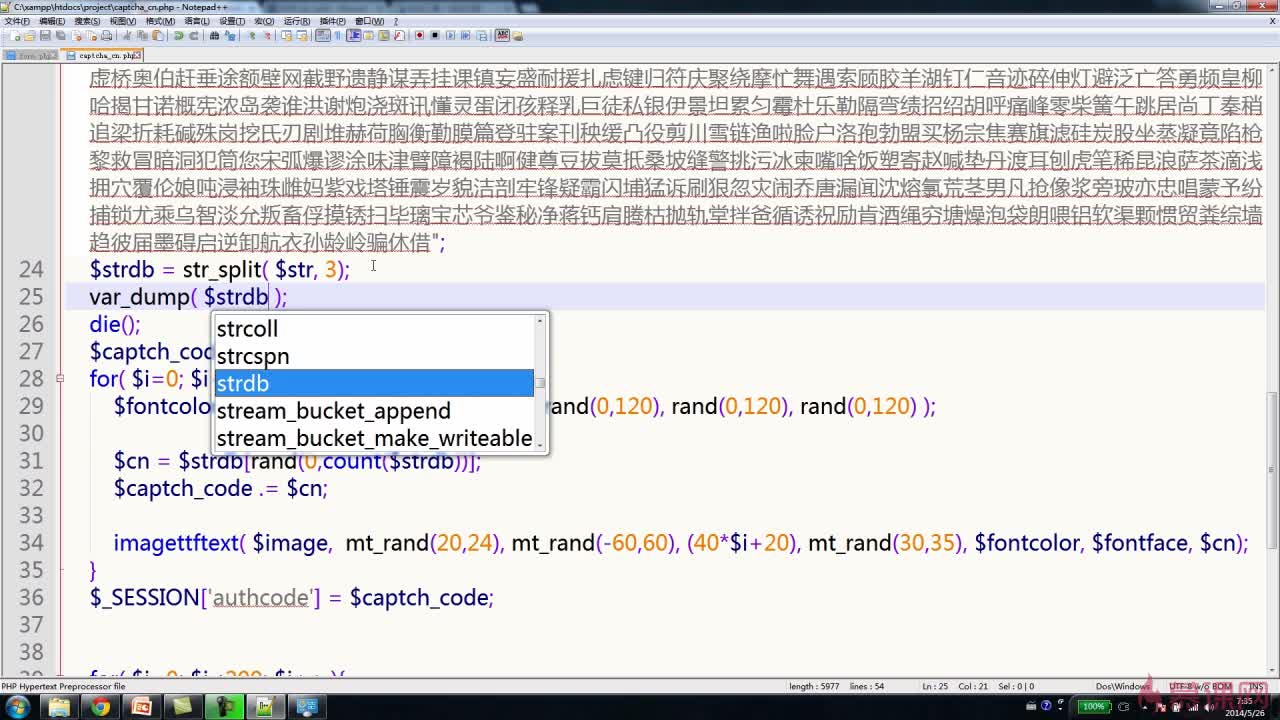Screen dimensions: 1280x720
Task: Click die(); on line 26
Action: coord(115,324)
